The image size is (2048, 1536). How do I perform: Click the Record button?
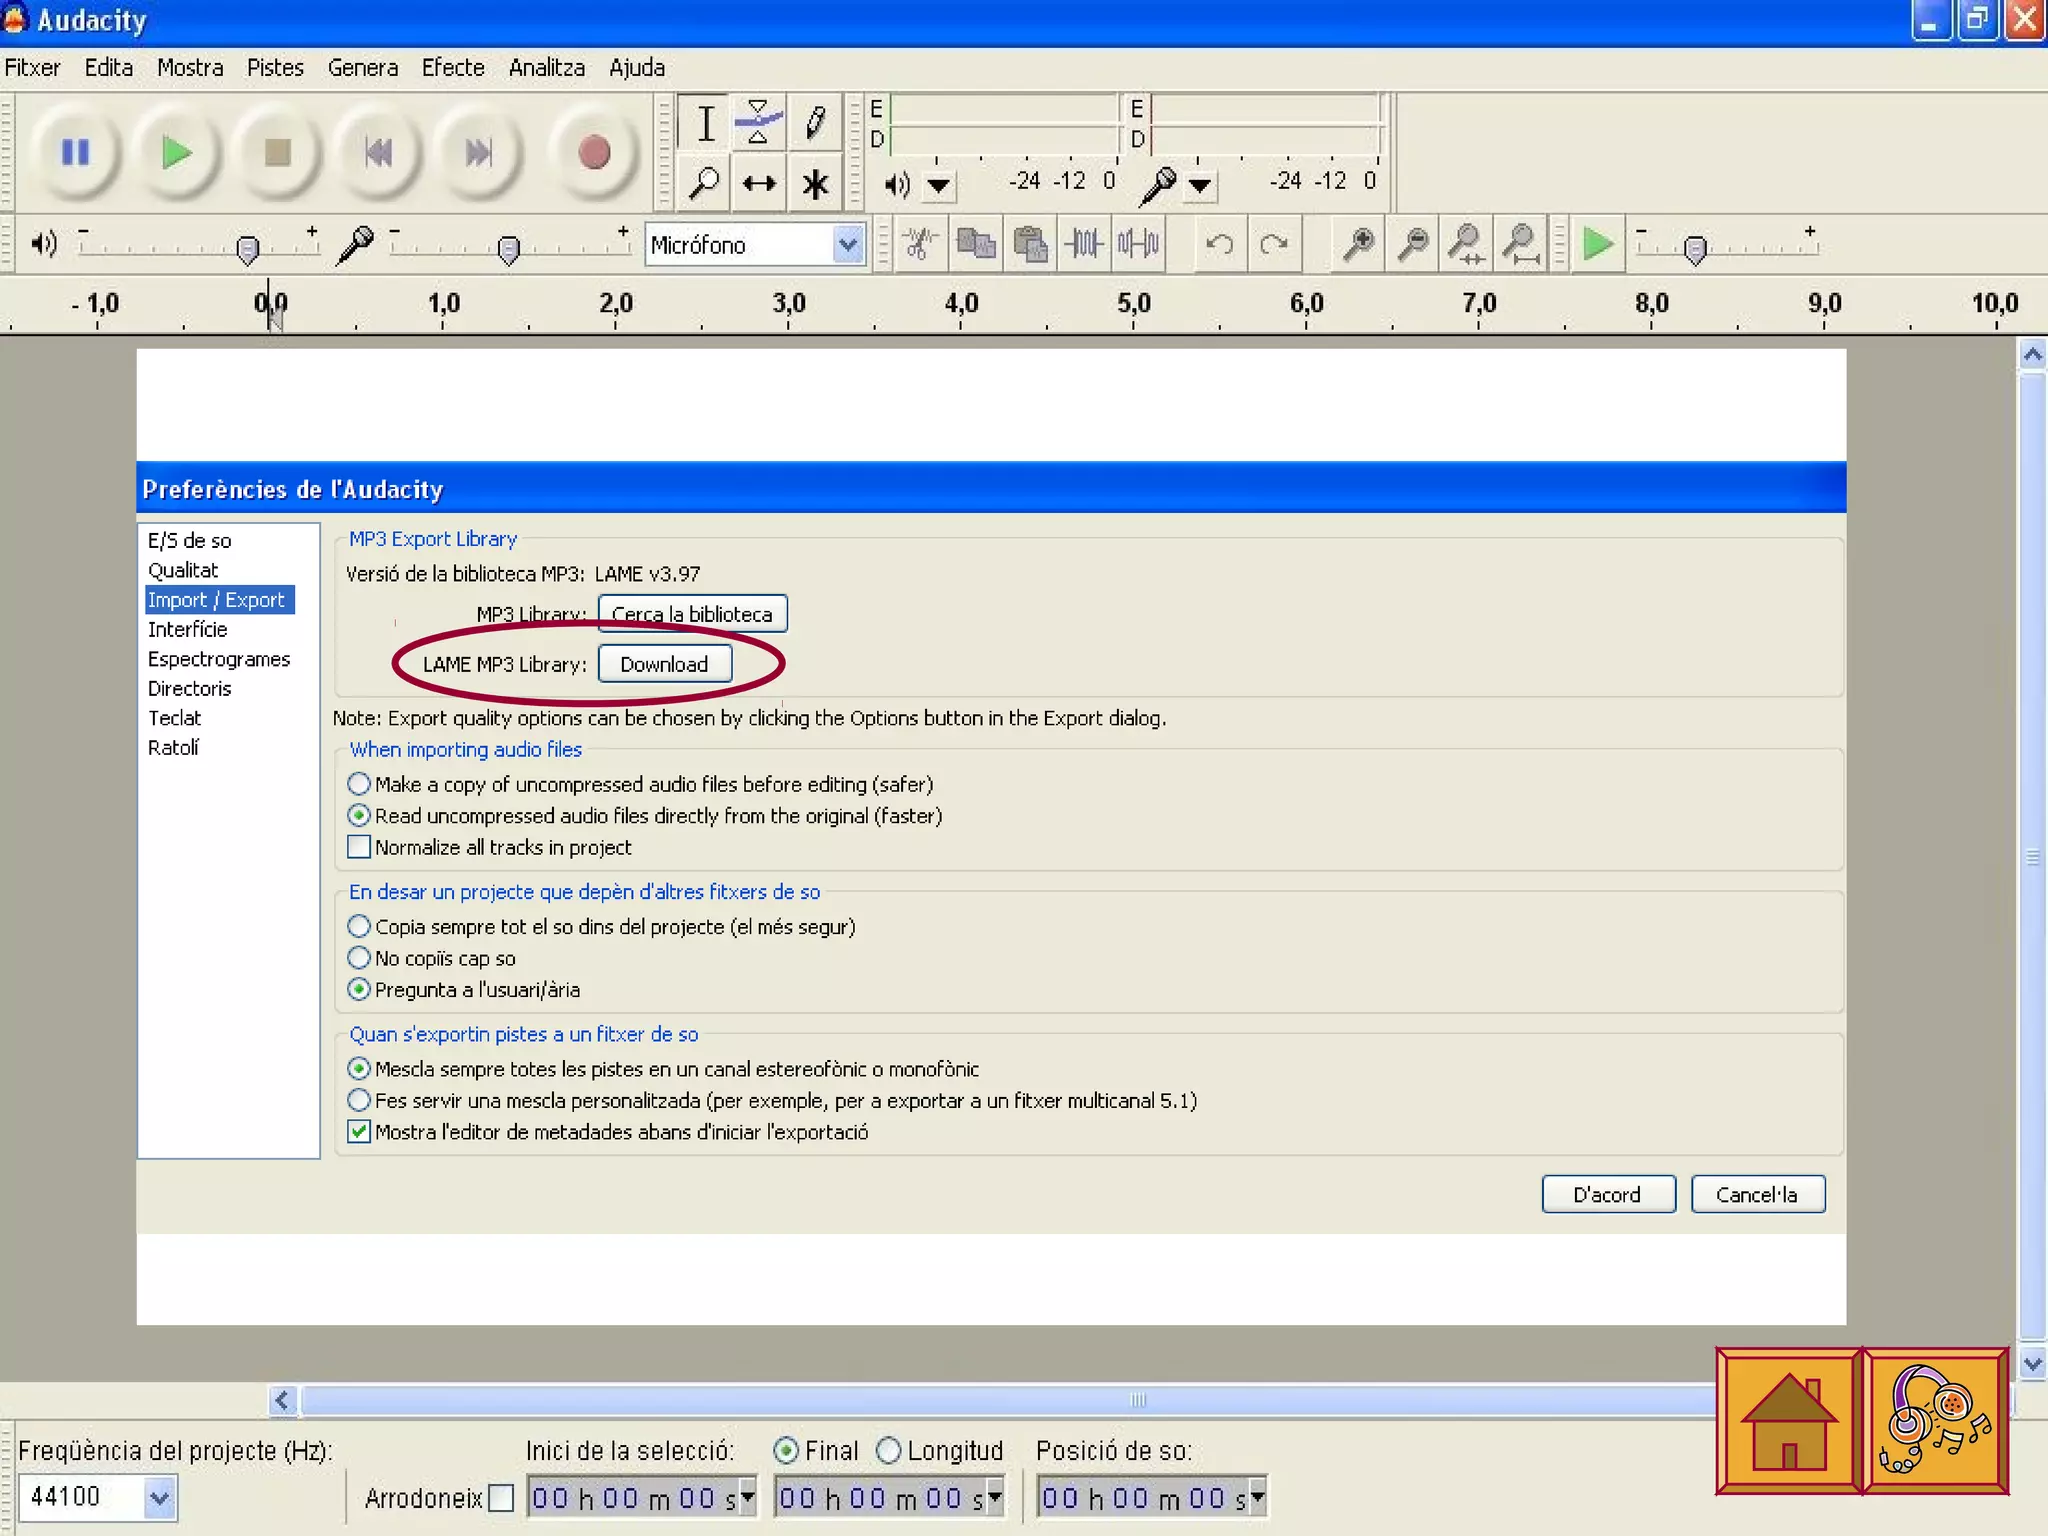click(x=594, y=153)
